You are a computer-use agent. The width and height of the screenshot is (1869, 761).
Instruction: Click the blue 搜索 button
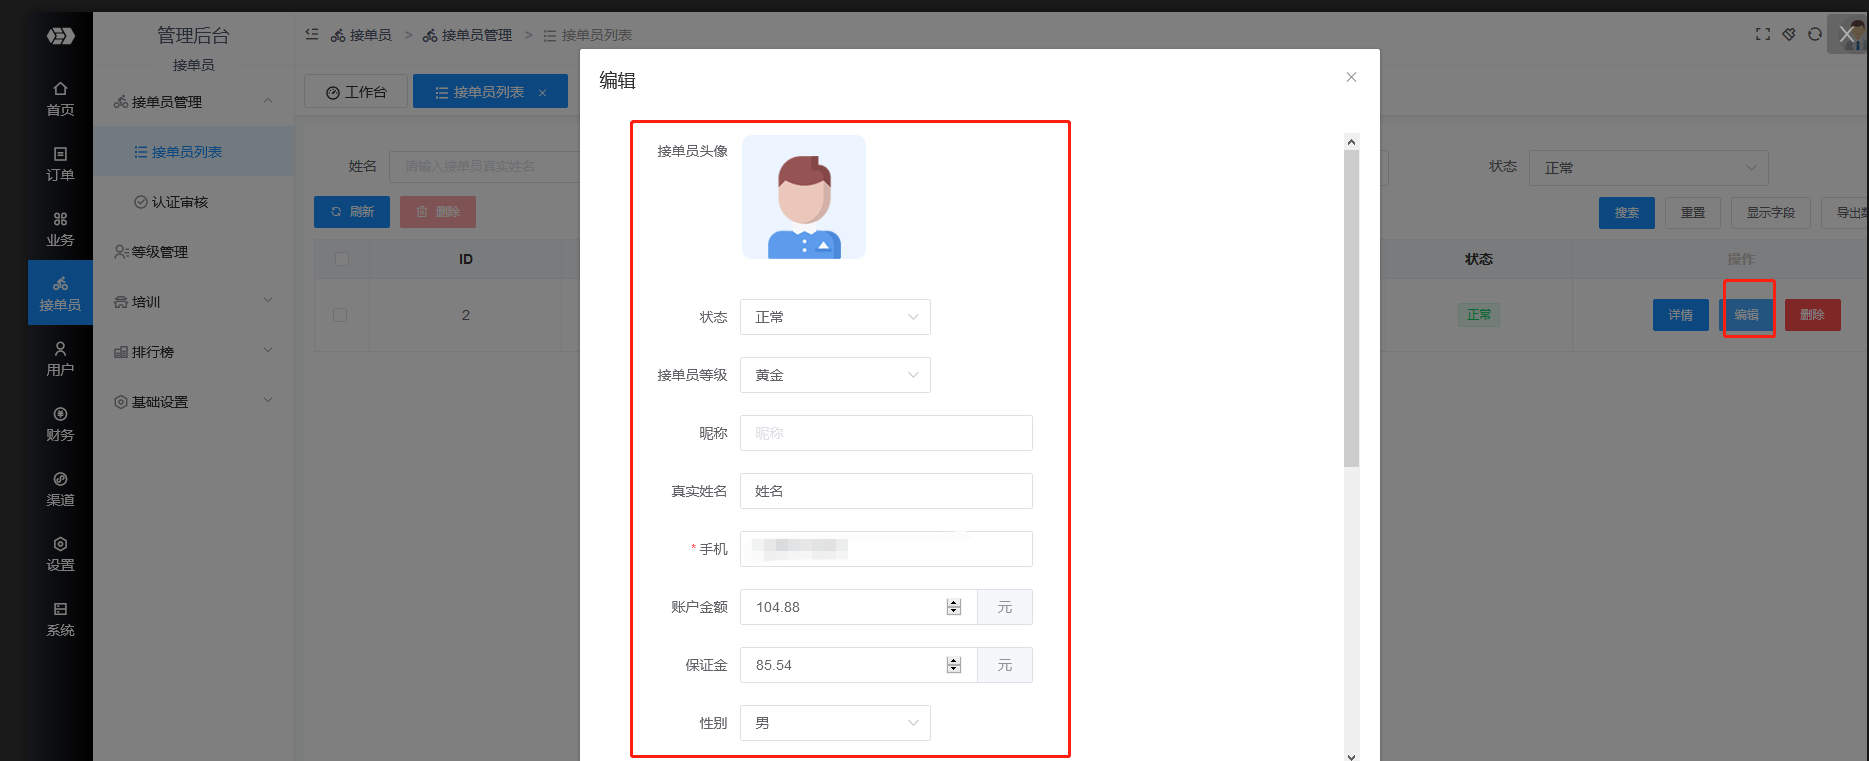(1627, 213)
